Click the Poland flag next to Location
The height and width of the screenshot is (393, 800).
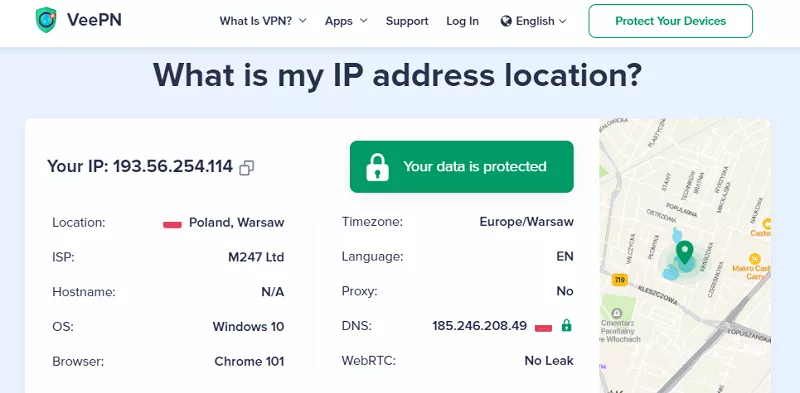pos(172,224)
